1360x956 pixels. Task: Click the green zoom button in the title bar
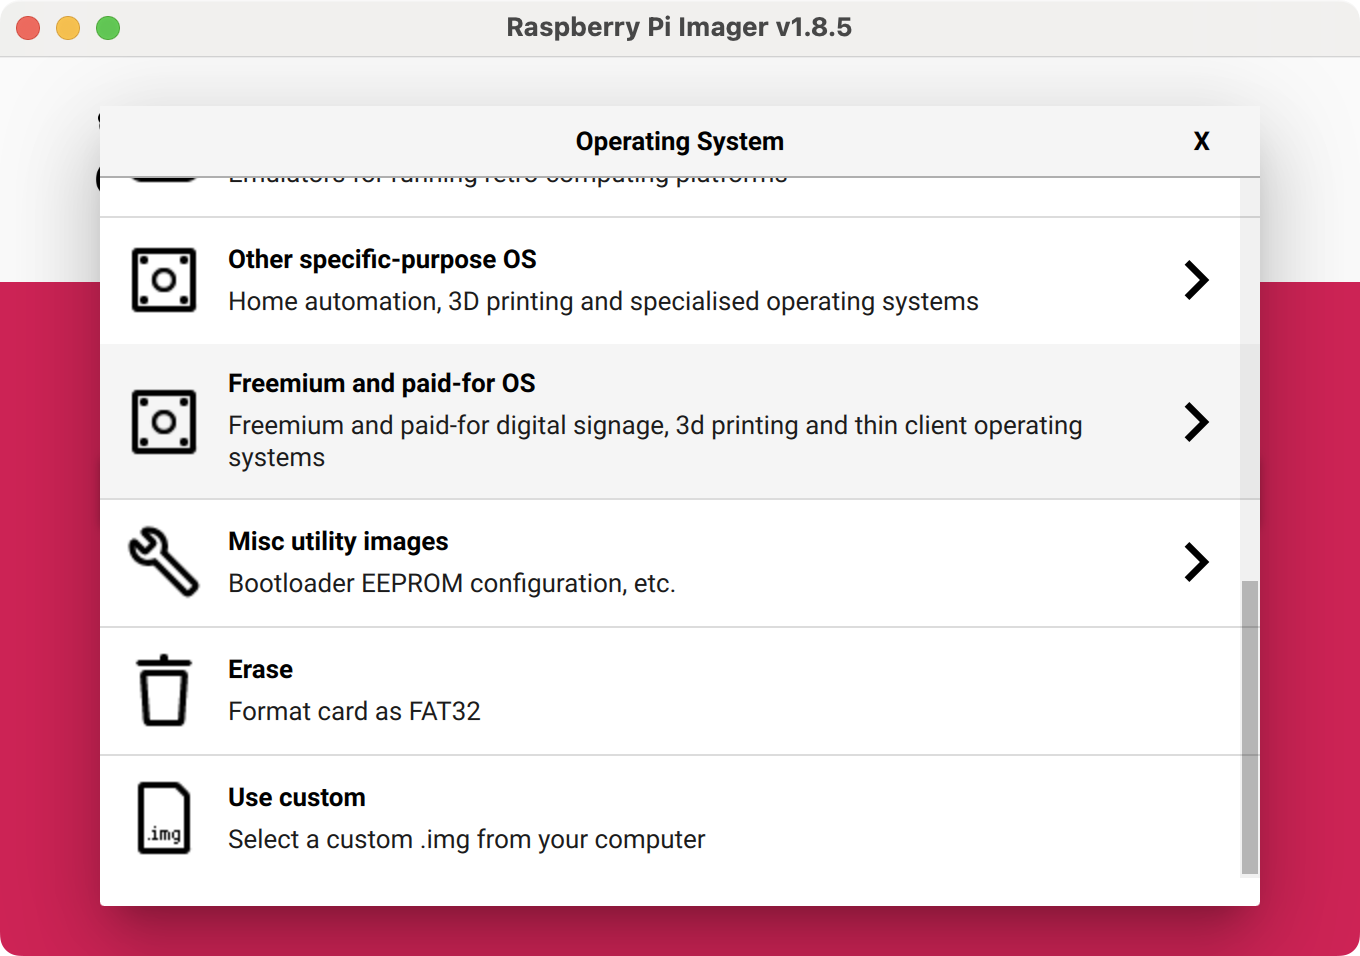(x=108, y=27)
